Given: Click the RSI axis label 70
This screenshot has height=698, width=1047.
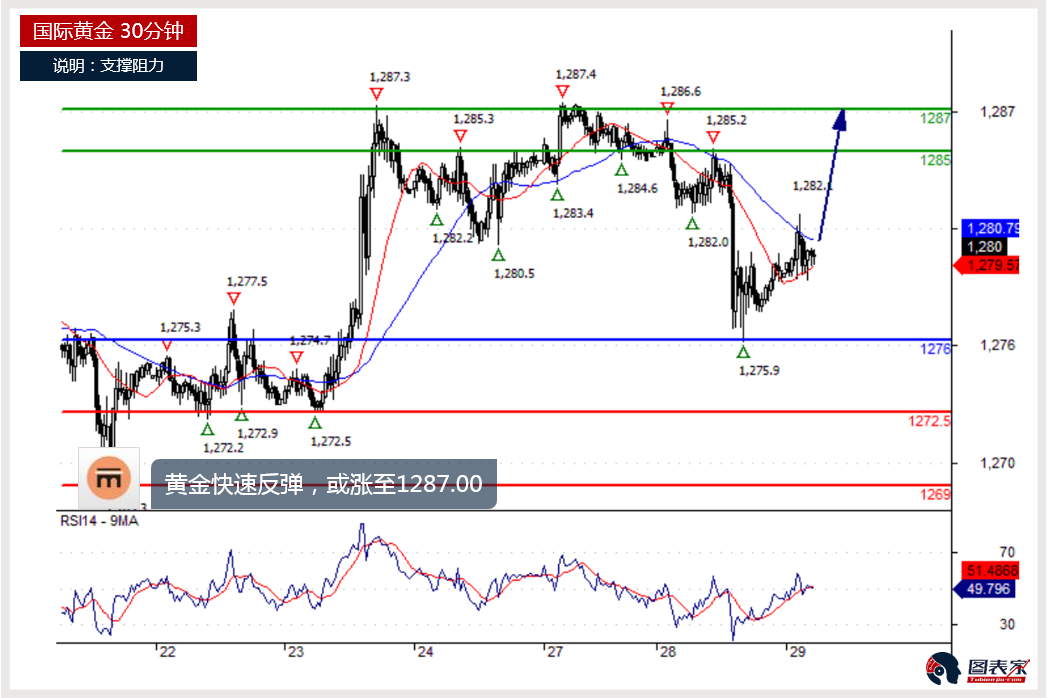Looking at the screenshot, I should (x=1007, y=552).
